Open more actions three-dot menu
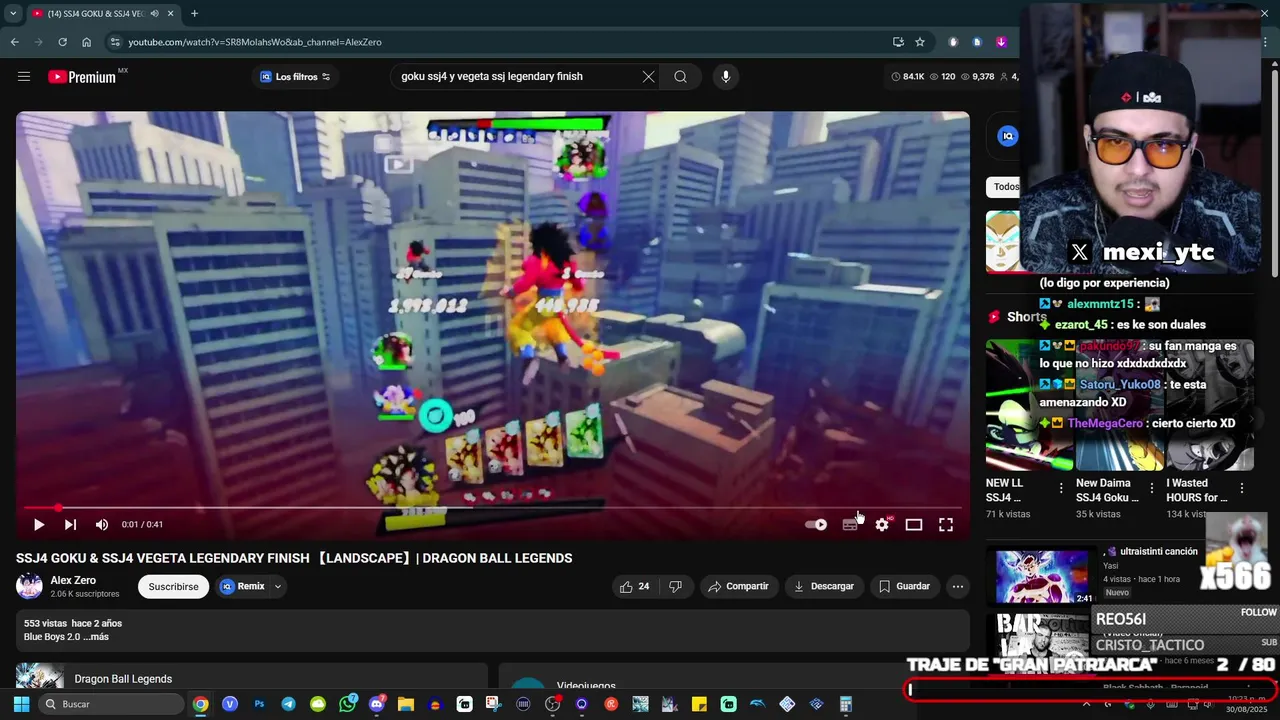This screenshot has width=1280, height=720. coord(958,586)
